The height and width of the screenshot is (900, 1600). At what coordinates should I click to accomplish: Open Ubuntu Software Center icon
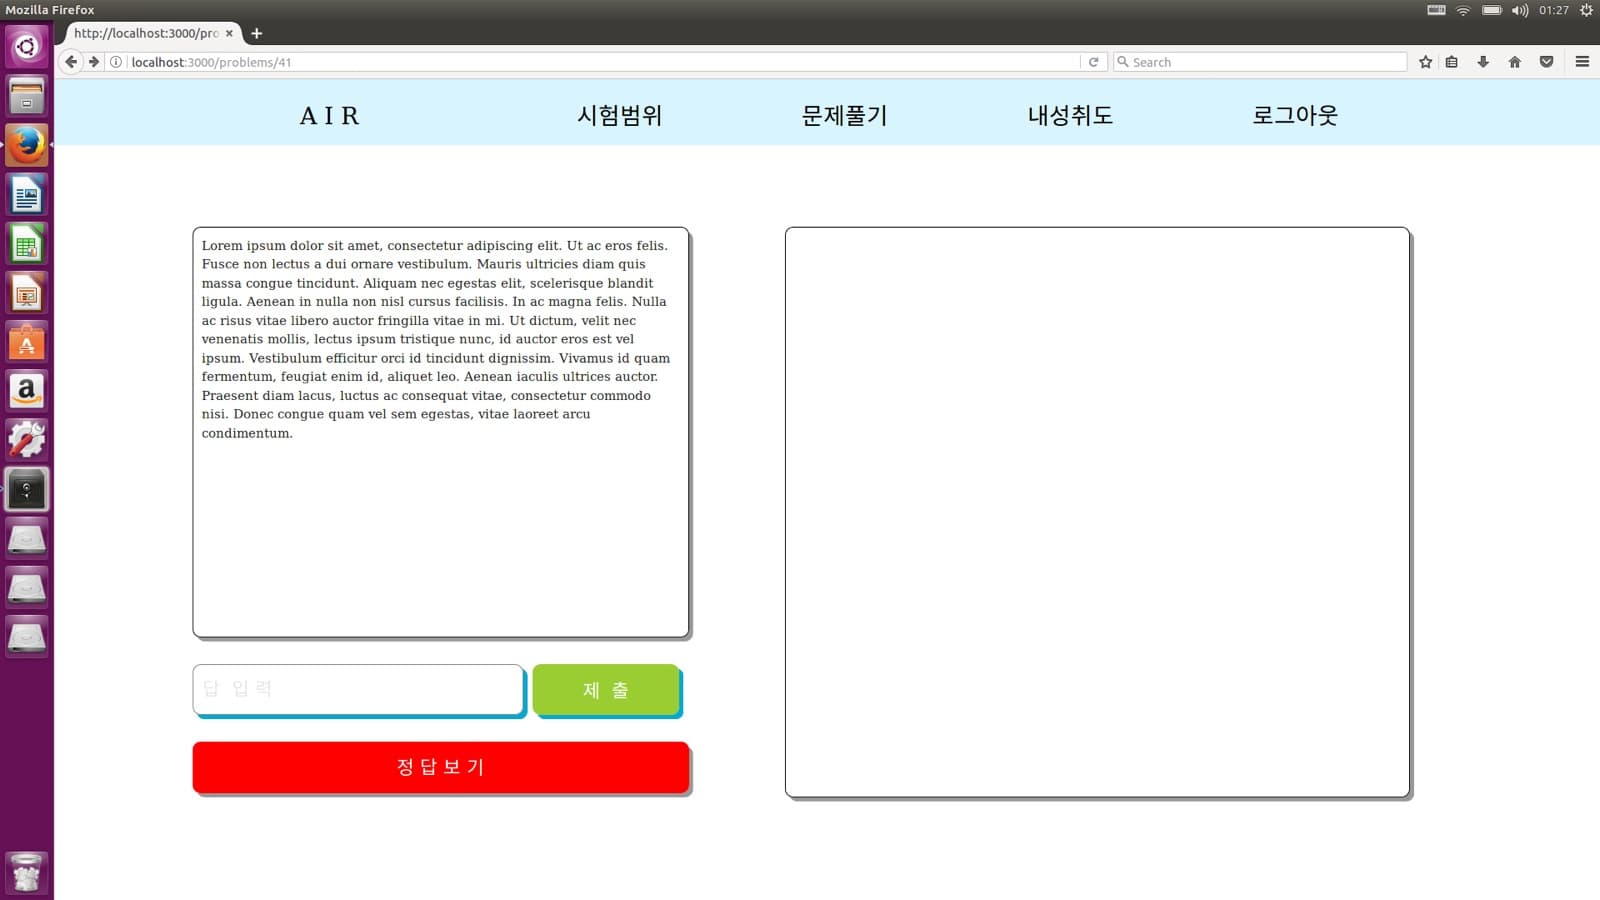pyautogui.click(x=27, y=342)
